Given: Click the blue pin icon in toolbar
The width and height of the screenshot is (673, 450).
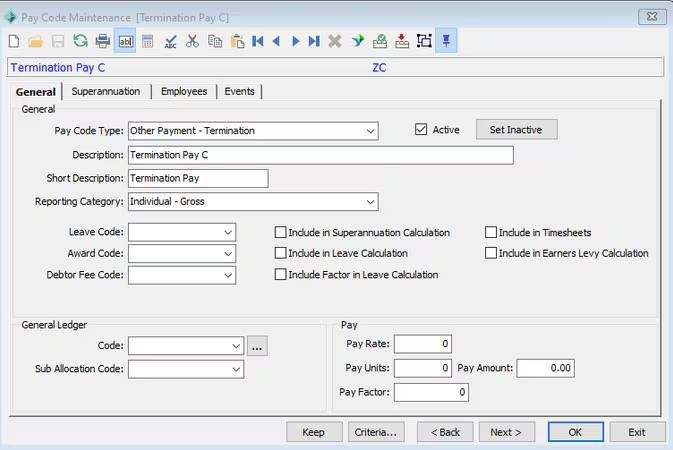Looking at the screenshot, I should pos(447,41).
